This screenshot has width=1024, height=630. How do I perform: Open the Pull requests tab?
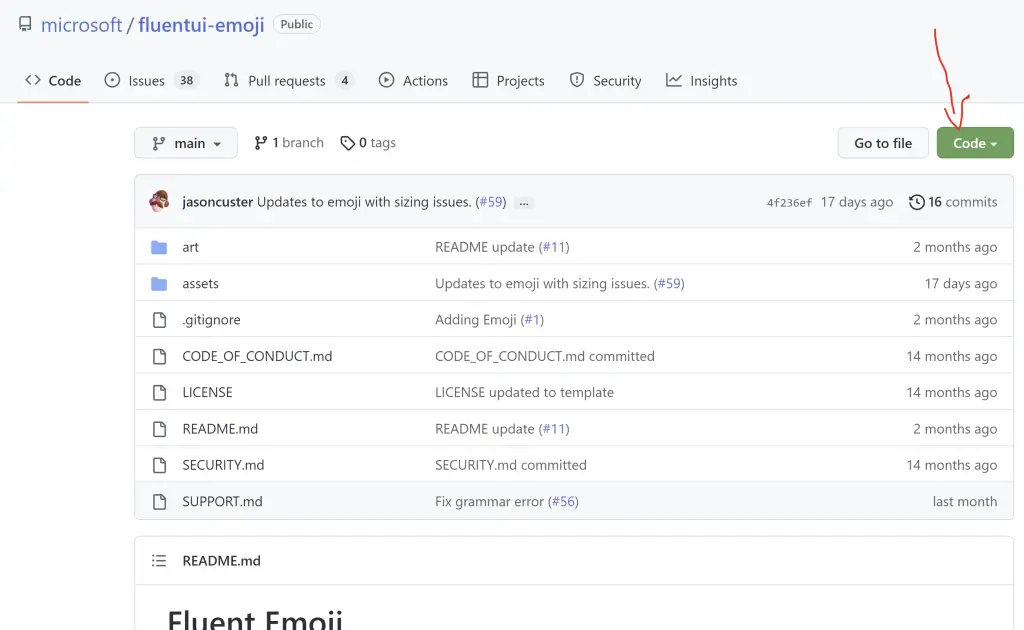(x=289, y=80)
